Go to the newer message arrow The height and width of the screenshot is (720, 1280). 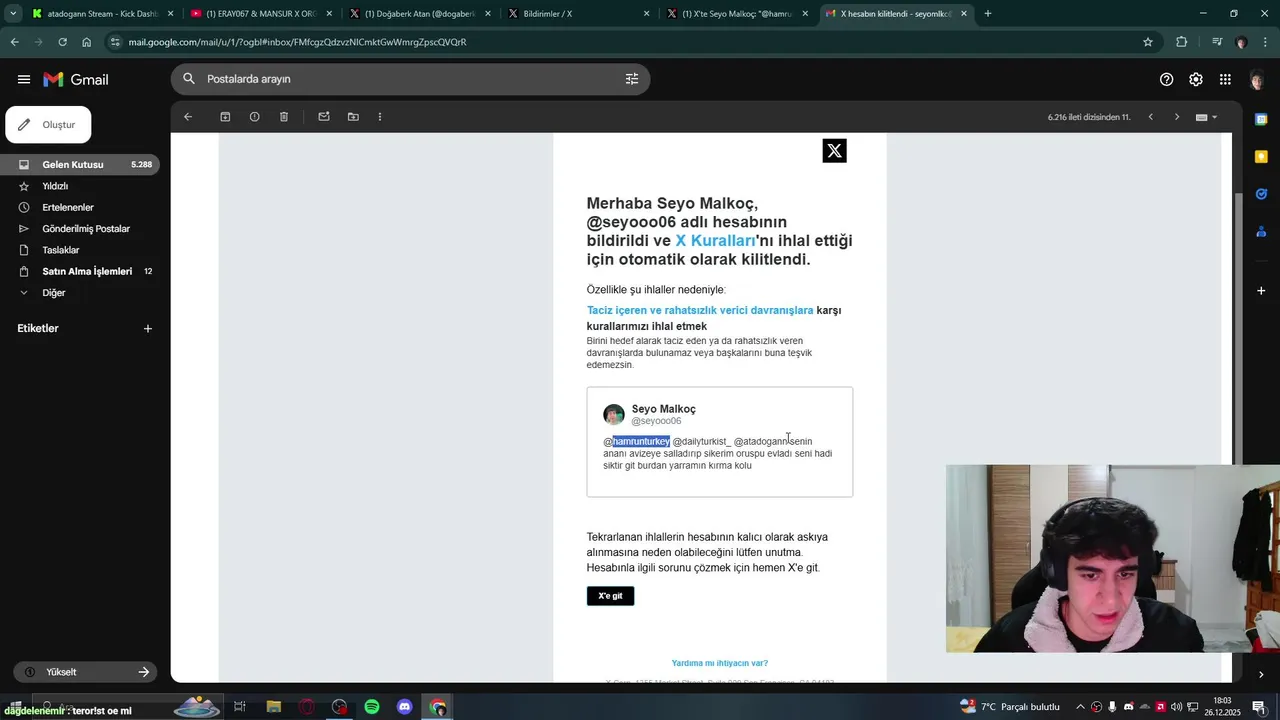(x=1150, y=117)
